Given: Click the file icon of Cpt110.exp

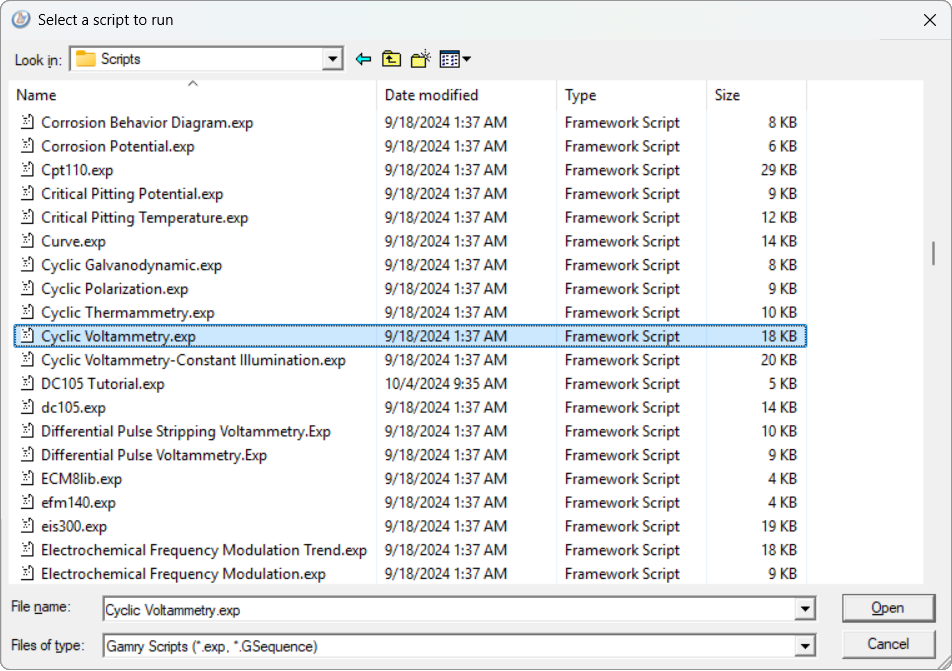Looking at the screenshot, I should click(x=27, y=169).
